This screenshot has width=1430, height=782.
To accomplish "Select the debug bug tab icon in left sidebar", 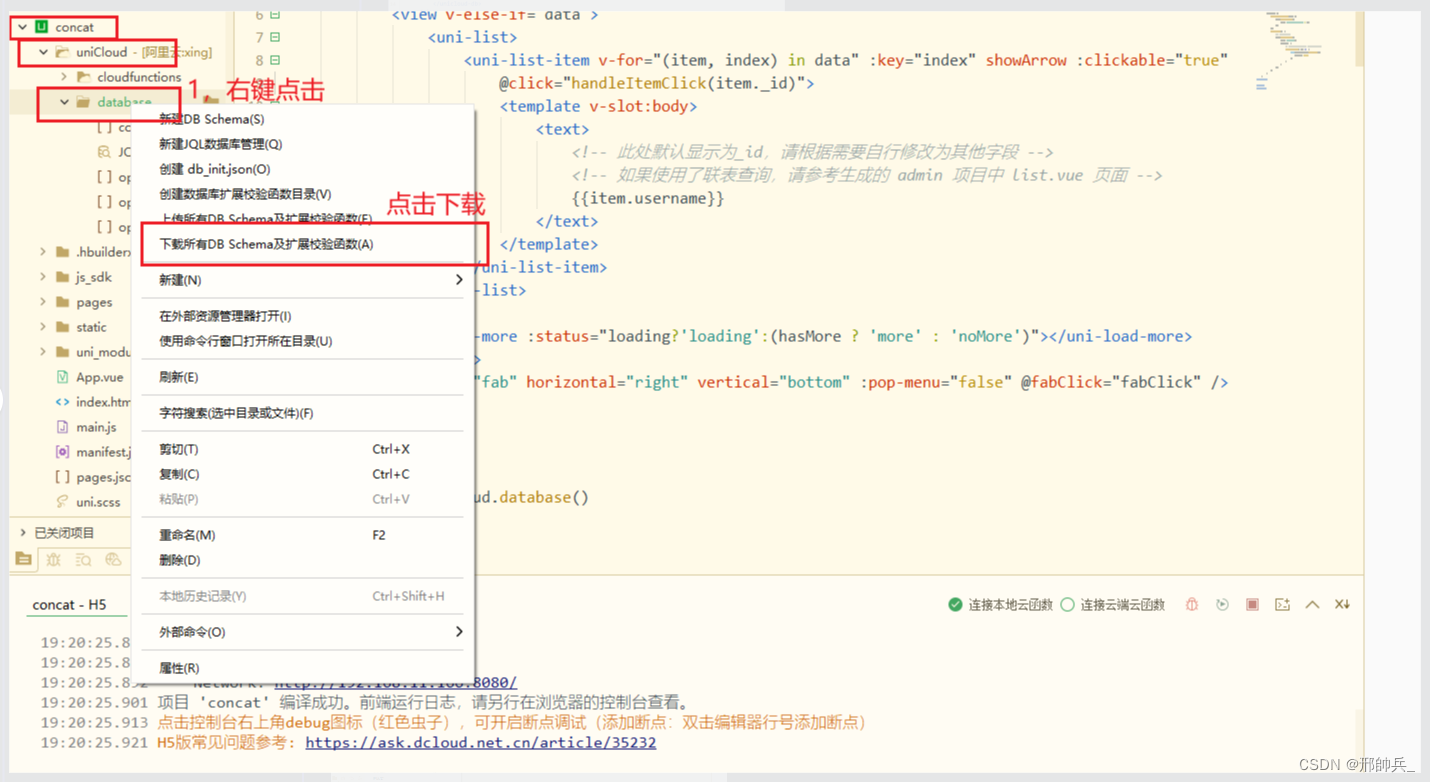I will 53,560.
